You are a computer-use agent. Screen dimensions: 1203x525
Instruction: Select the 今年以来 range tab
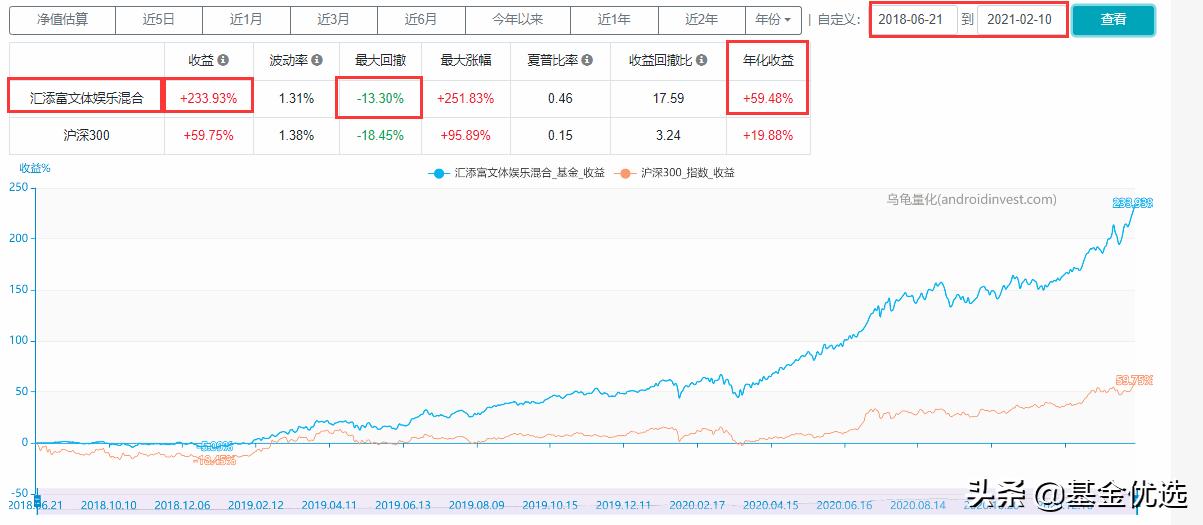[518, 19]
